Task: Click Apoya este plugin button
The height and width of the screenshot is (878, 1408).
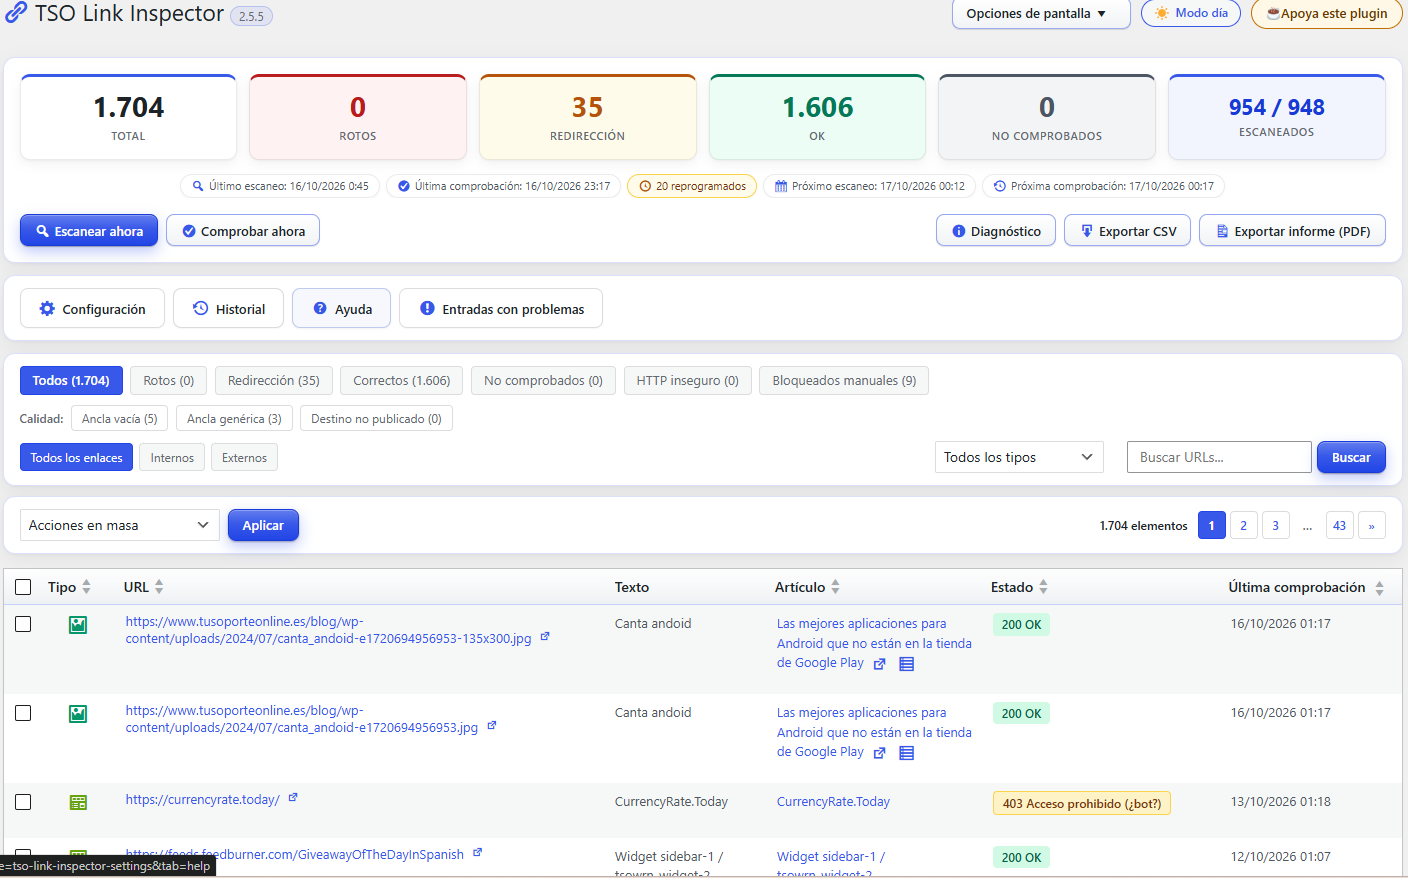Action: [1327, 14]
